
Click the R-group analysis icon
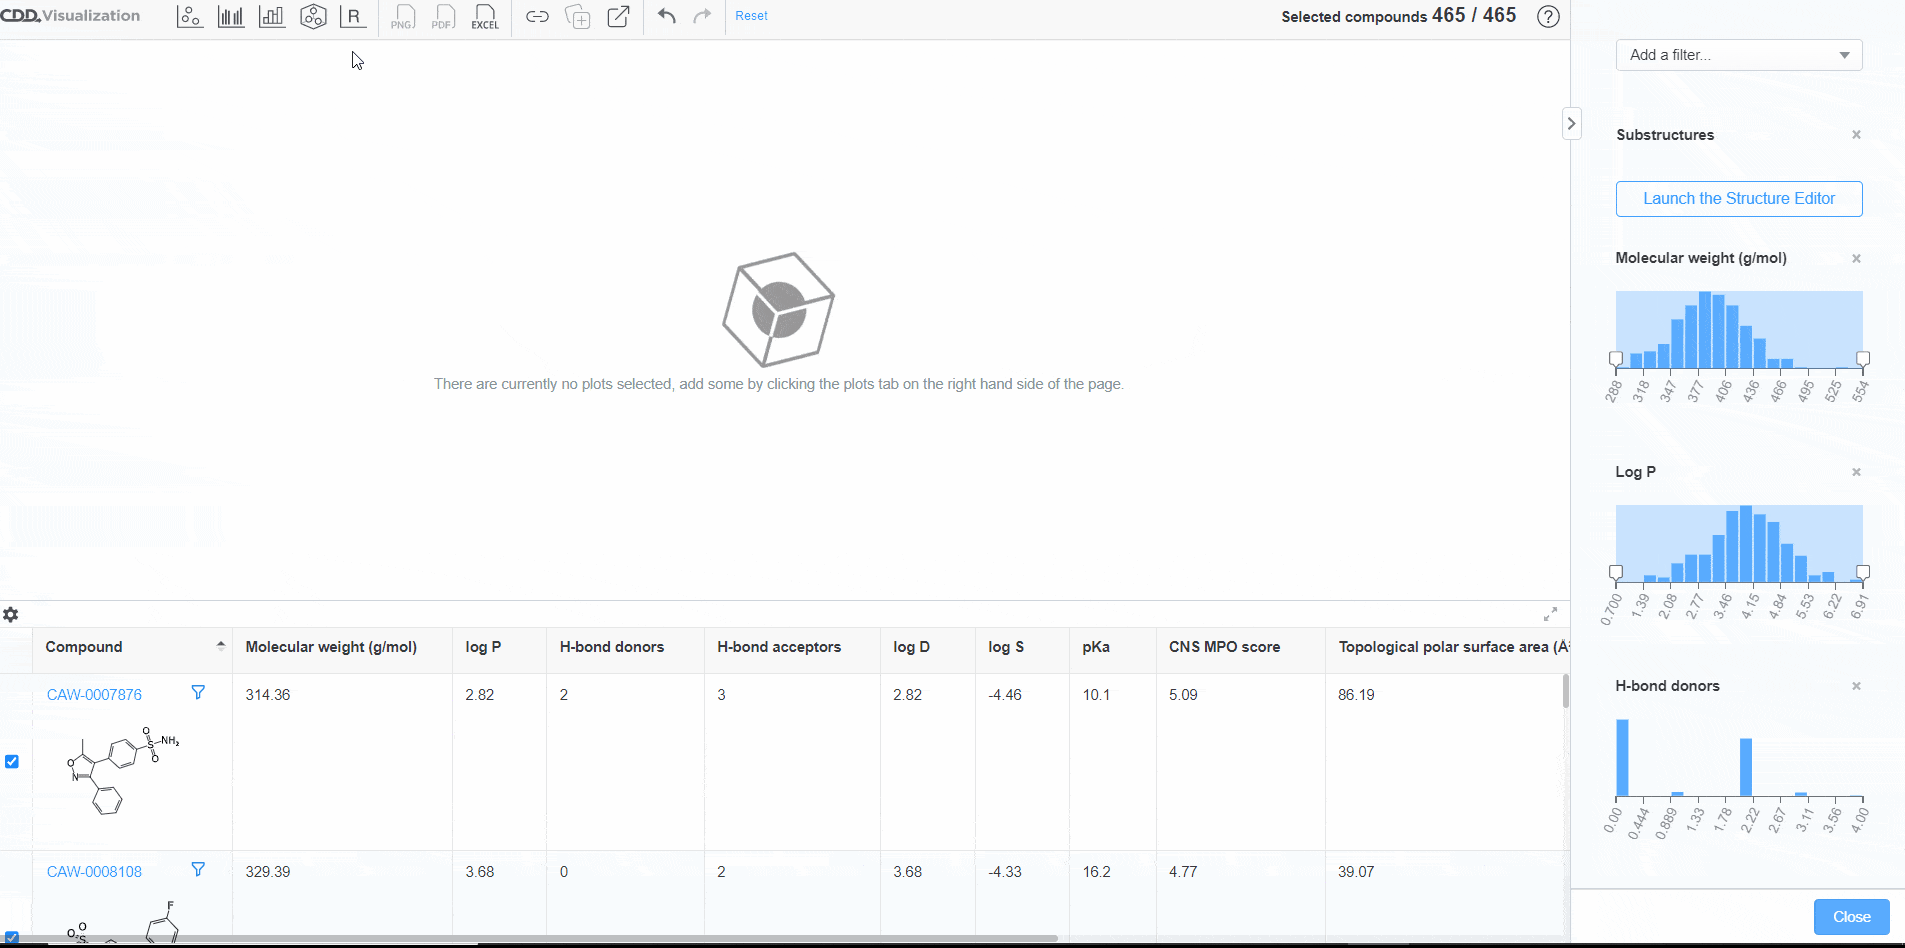tap(353, 17)
